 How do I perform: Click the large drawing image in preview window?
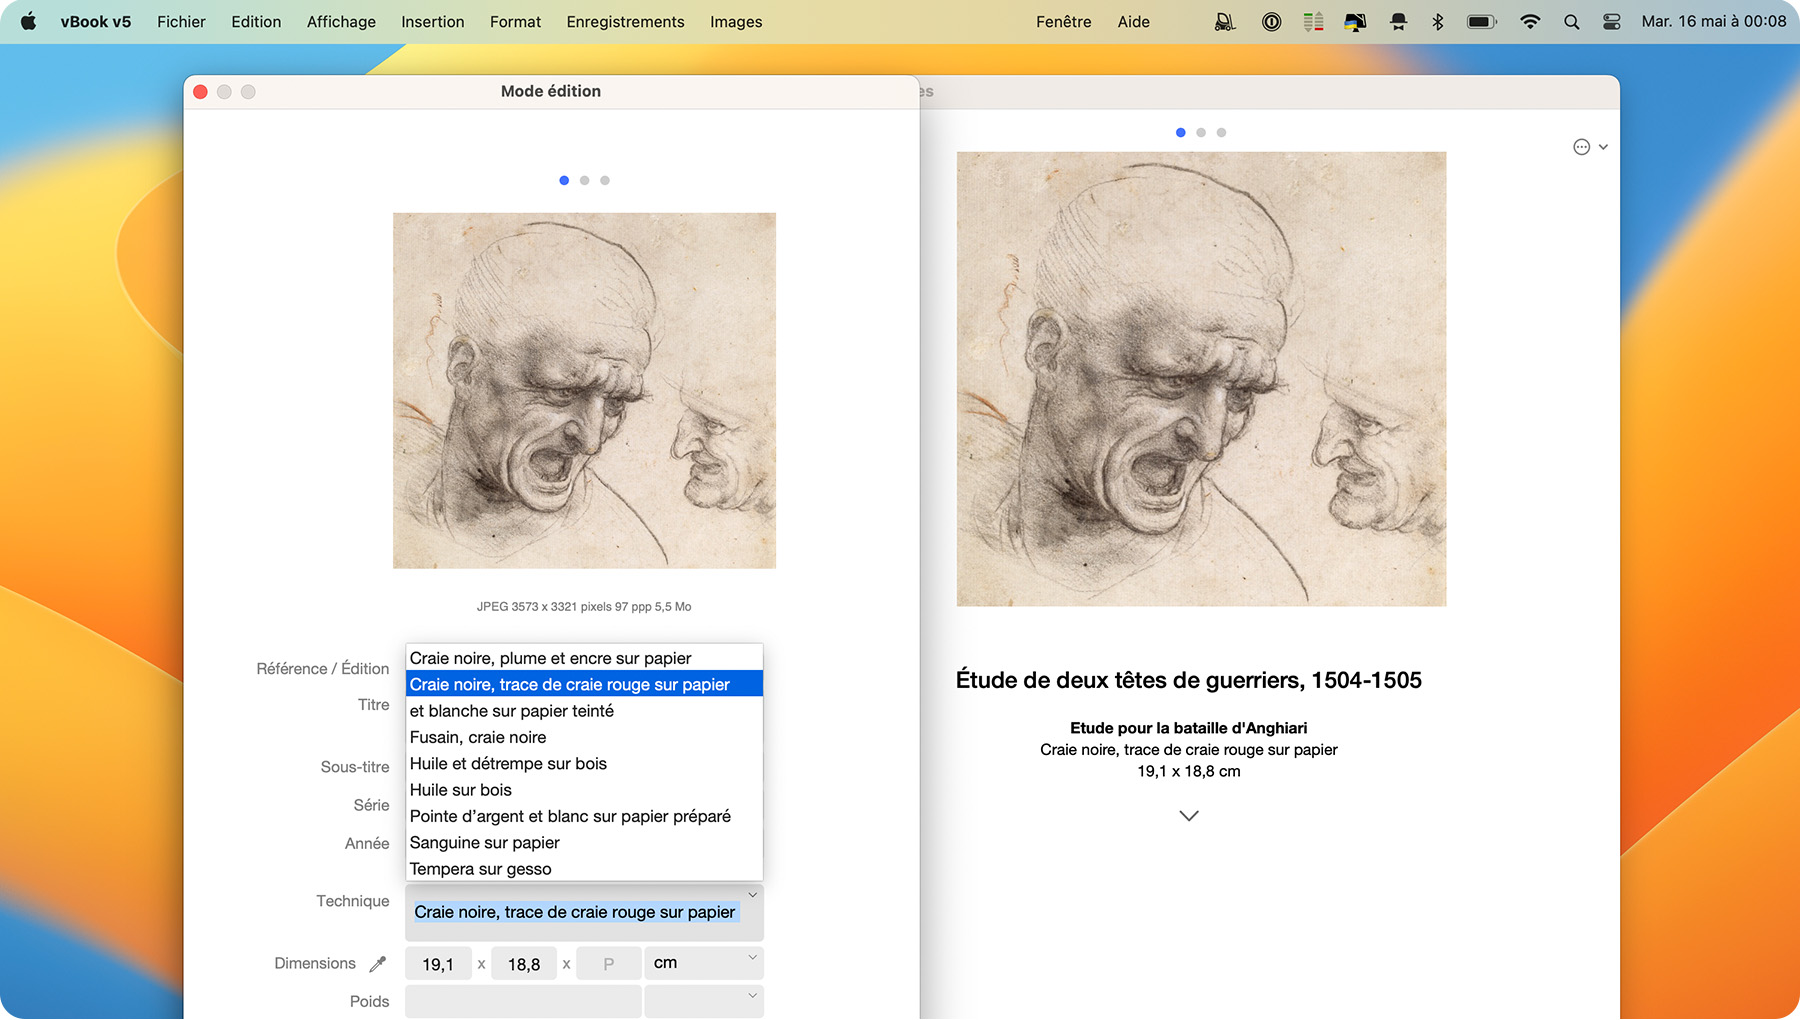click(x=1201, y=379)
